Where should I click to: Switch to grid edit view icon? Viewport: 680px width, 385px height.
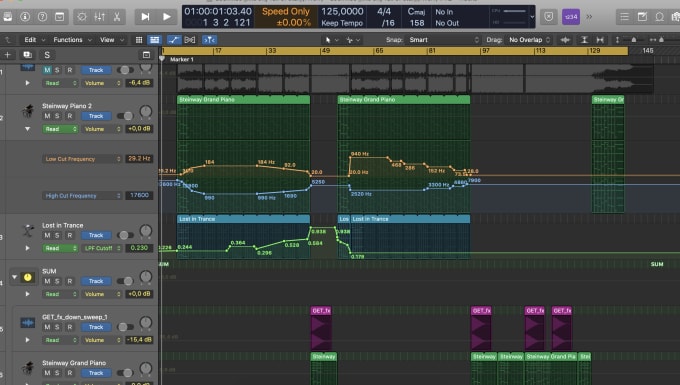139,40
